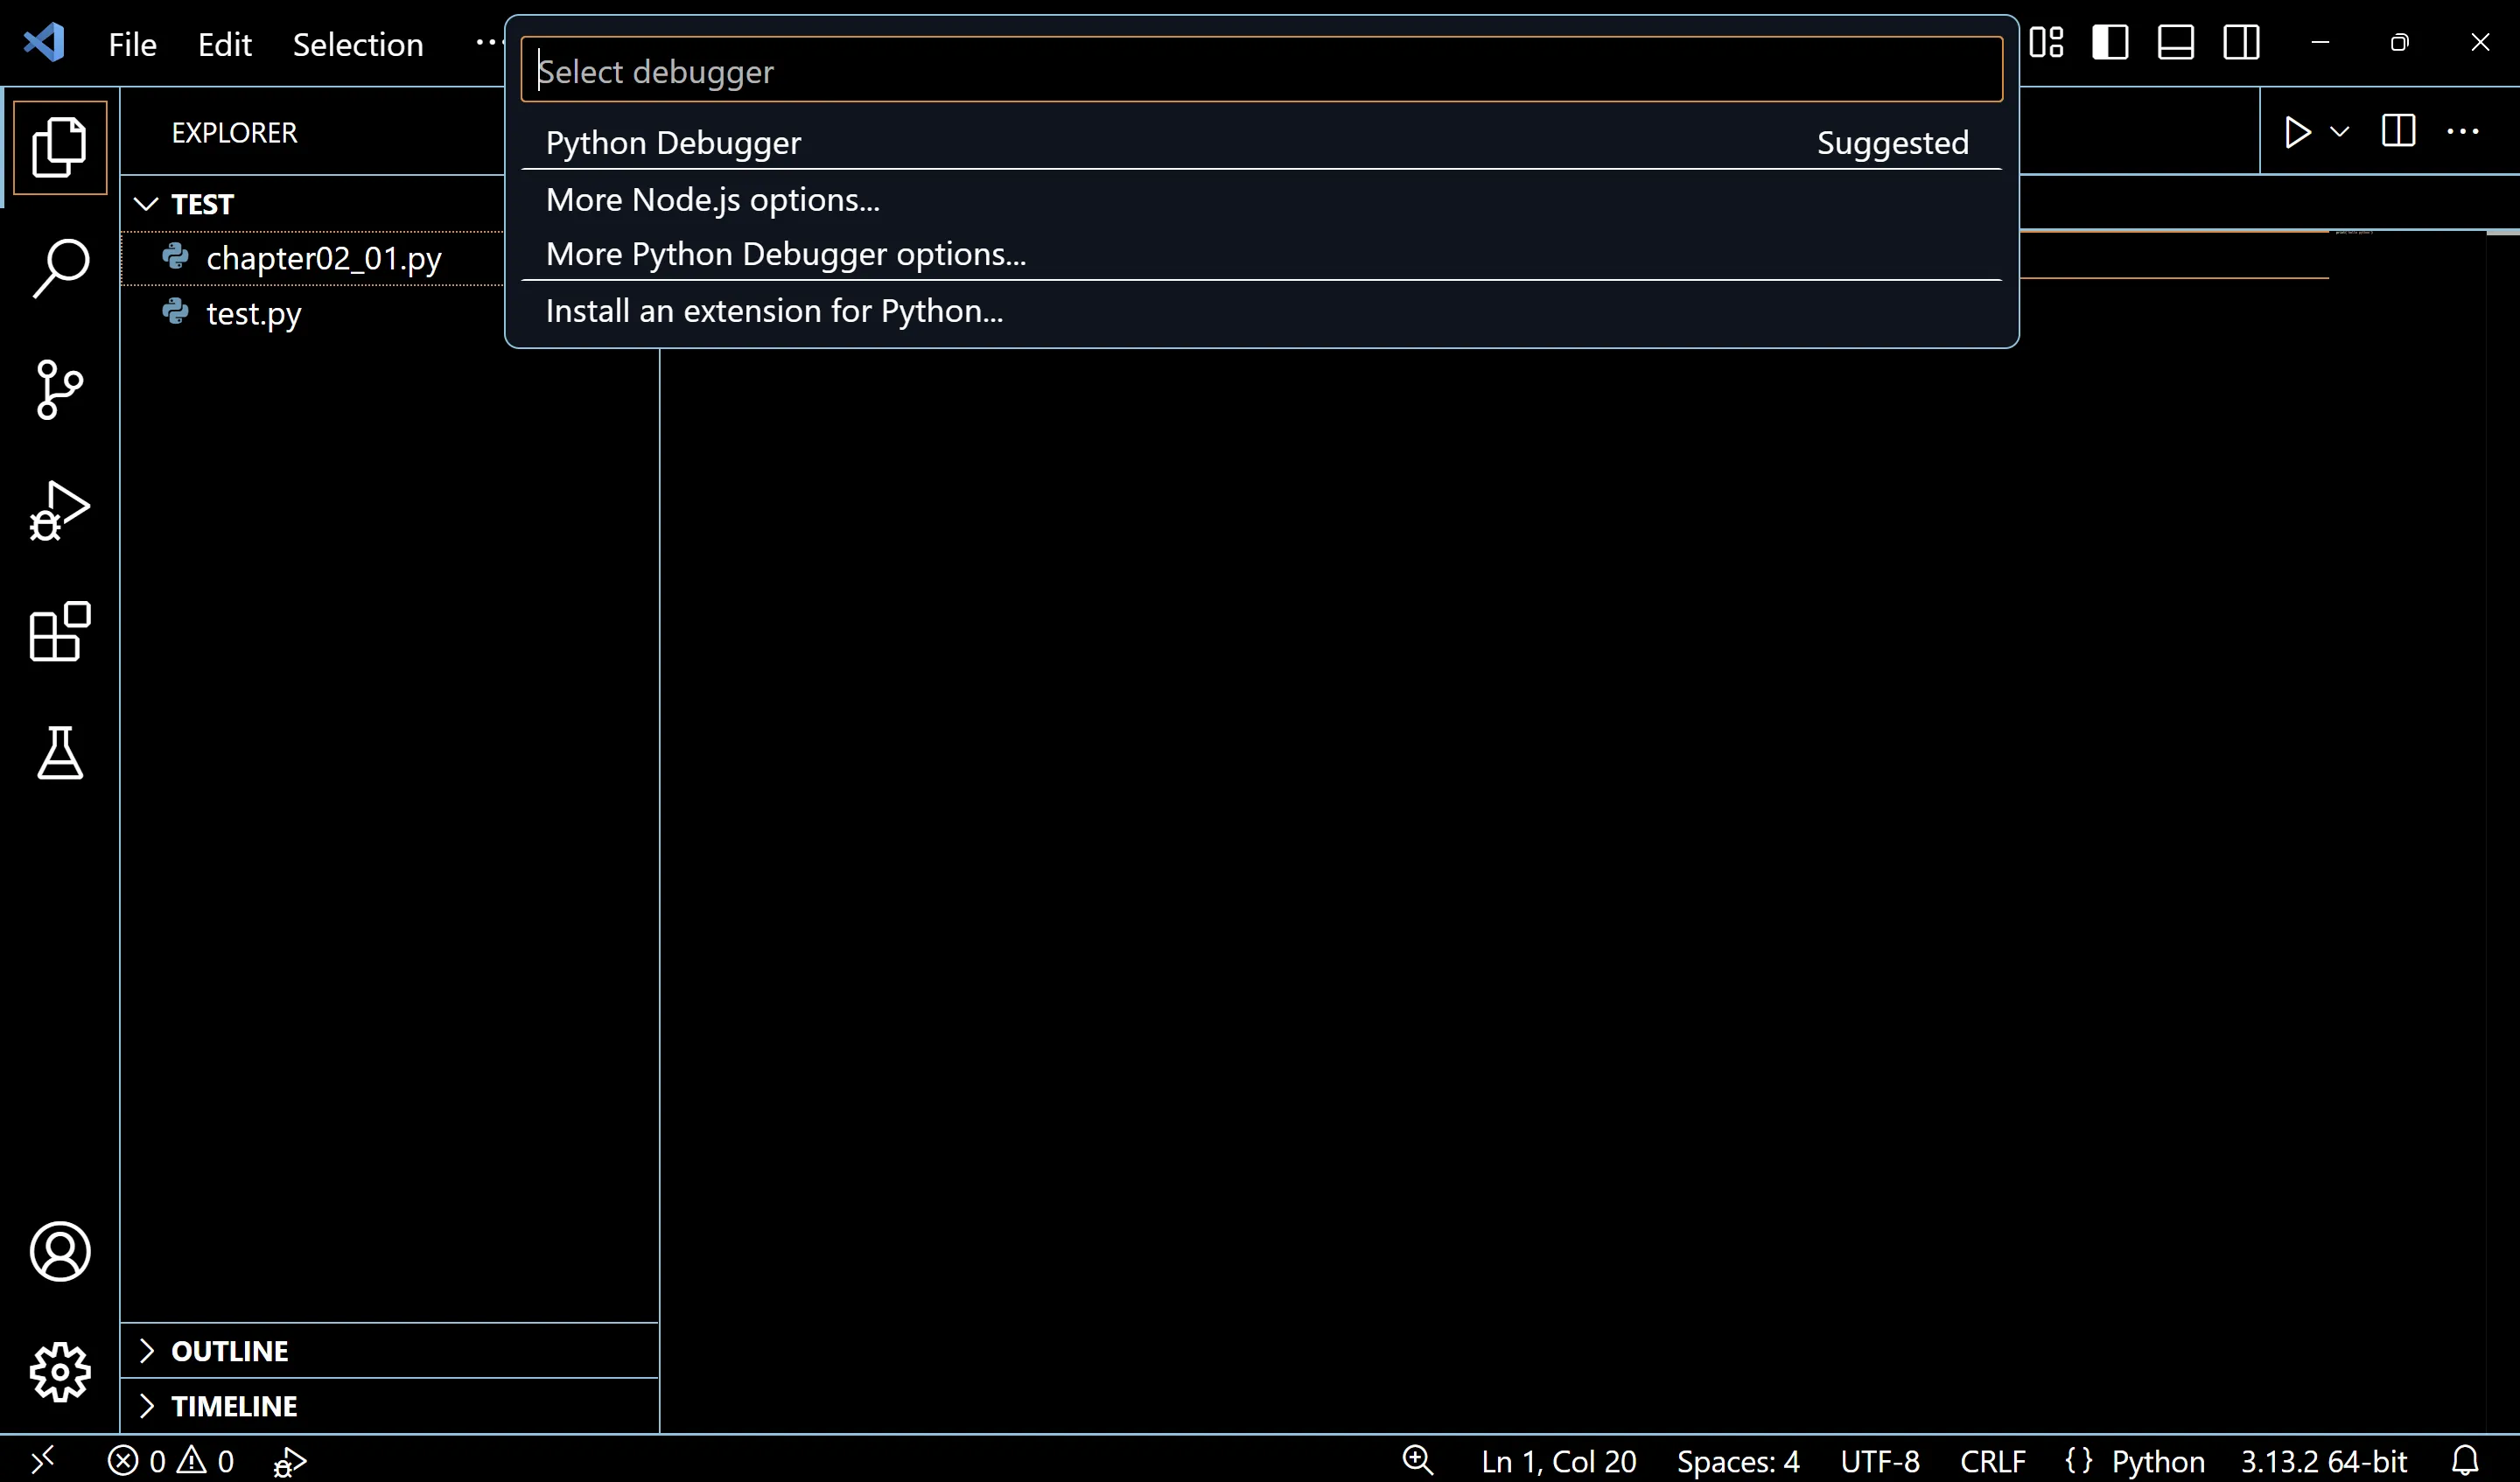Open the Explorer view in activity bar

coord(60,147)
